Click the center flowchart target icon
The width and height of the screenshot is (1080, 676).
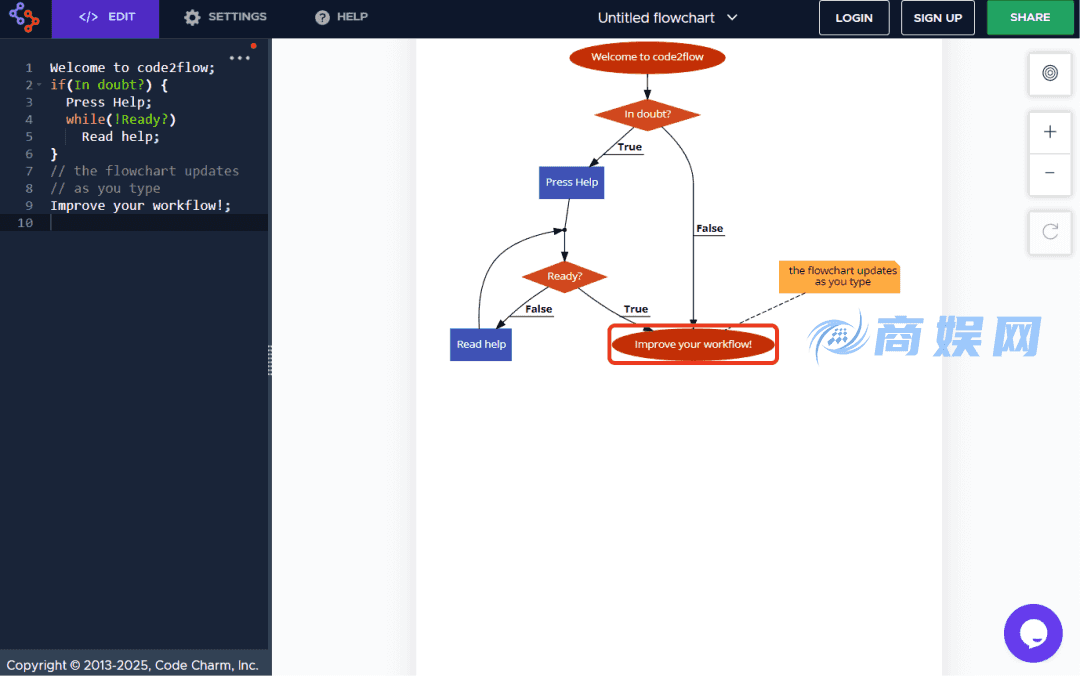[x=1050, y=73]
